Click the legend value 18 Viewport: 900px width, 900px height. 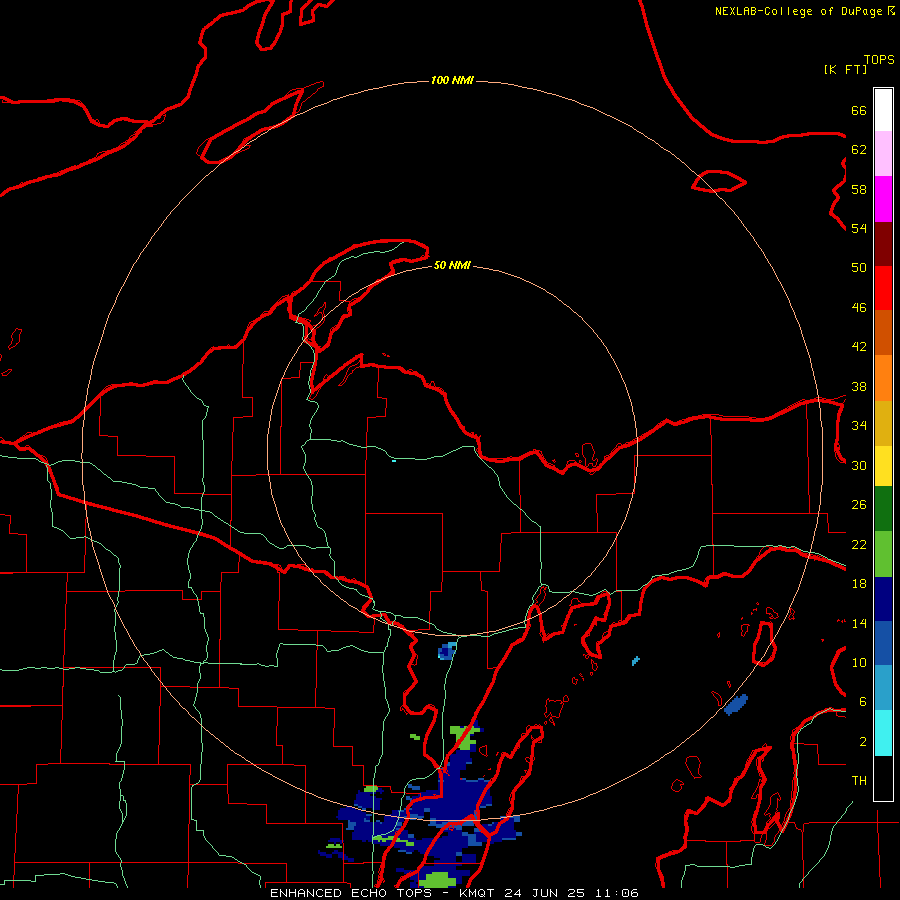click(859, 584)
